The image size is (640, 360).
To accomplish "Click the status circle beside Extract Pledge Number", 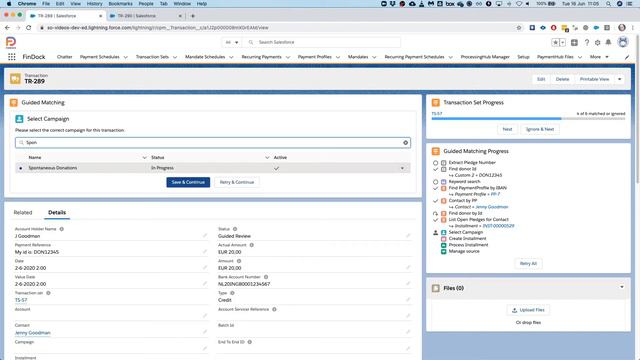I will 435,163.
